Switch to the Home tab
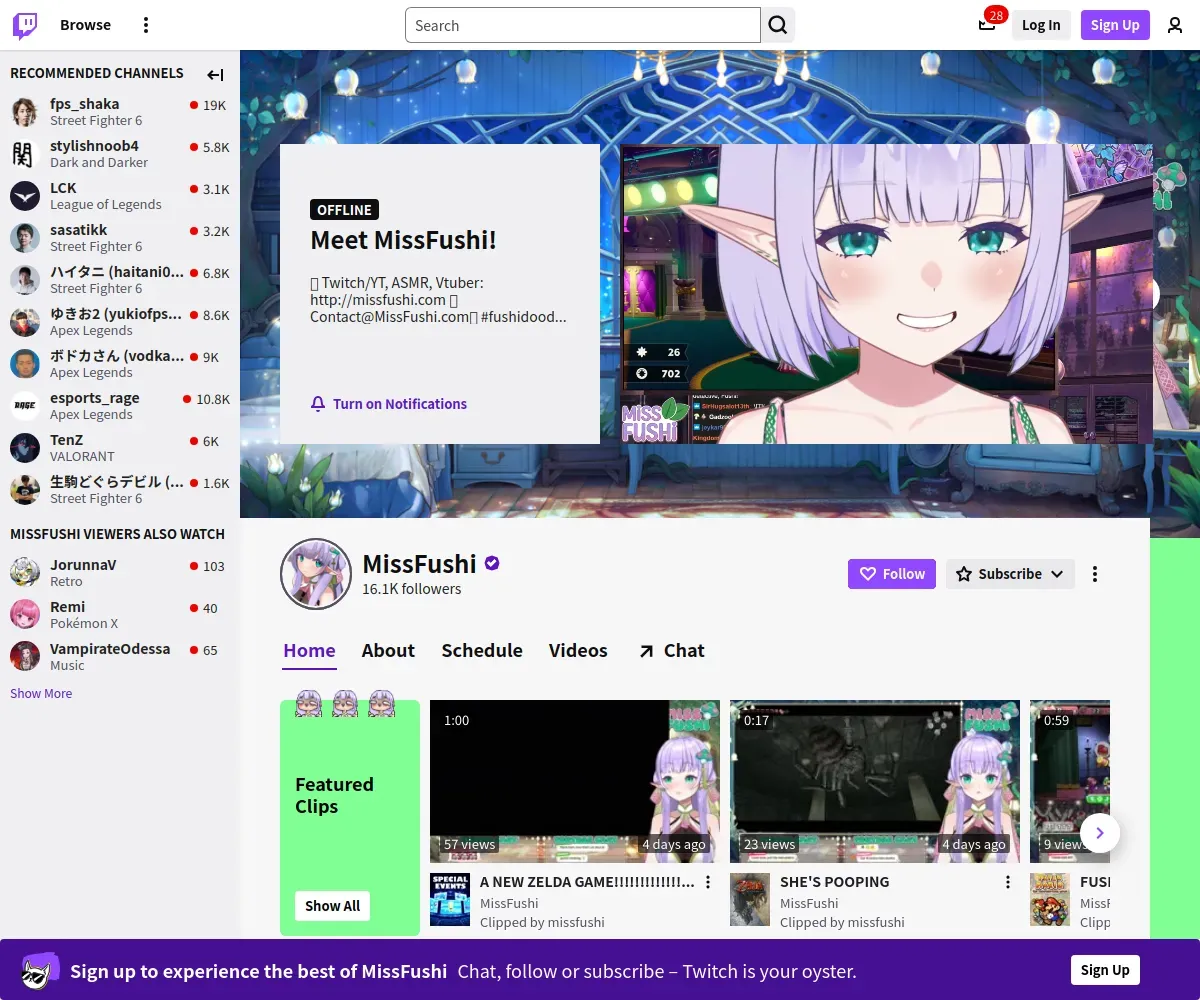Viewport: 1200px width, 1000px height. tap(310, 651)
